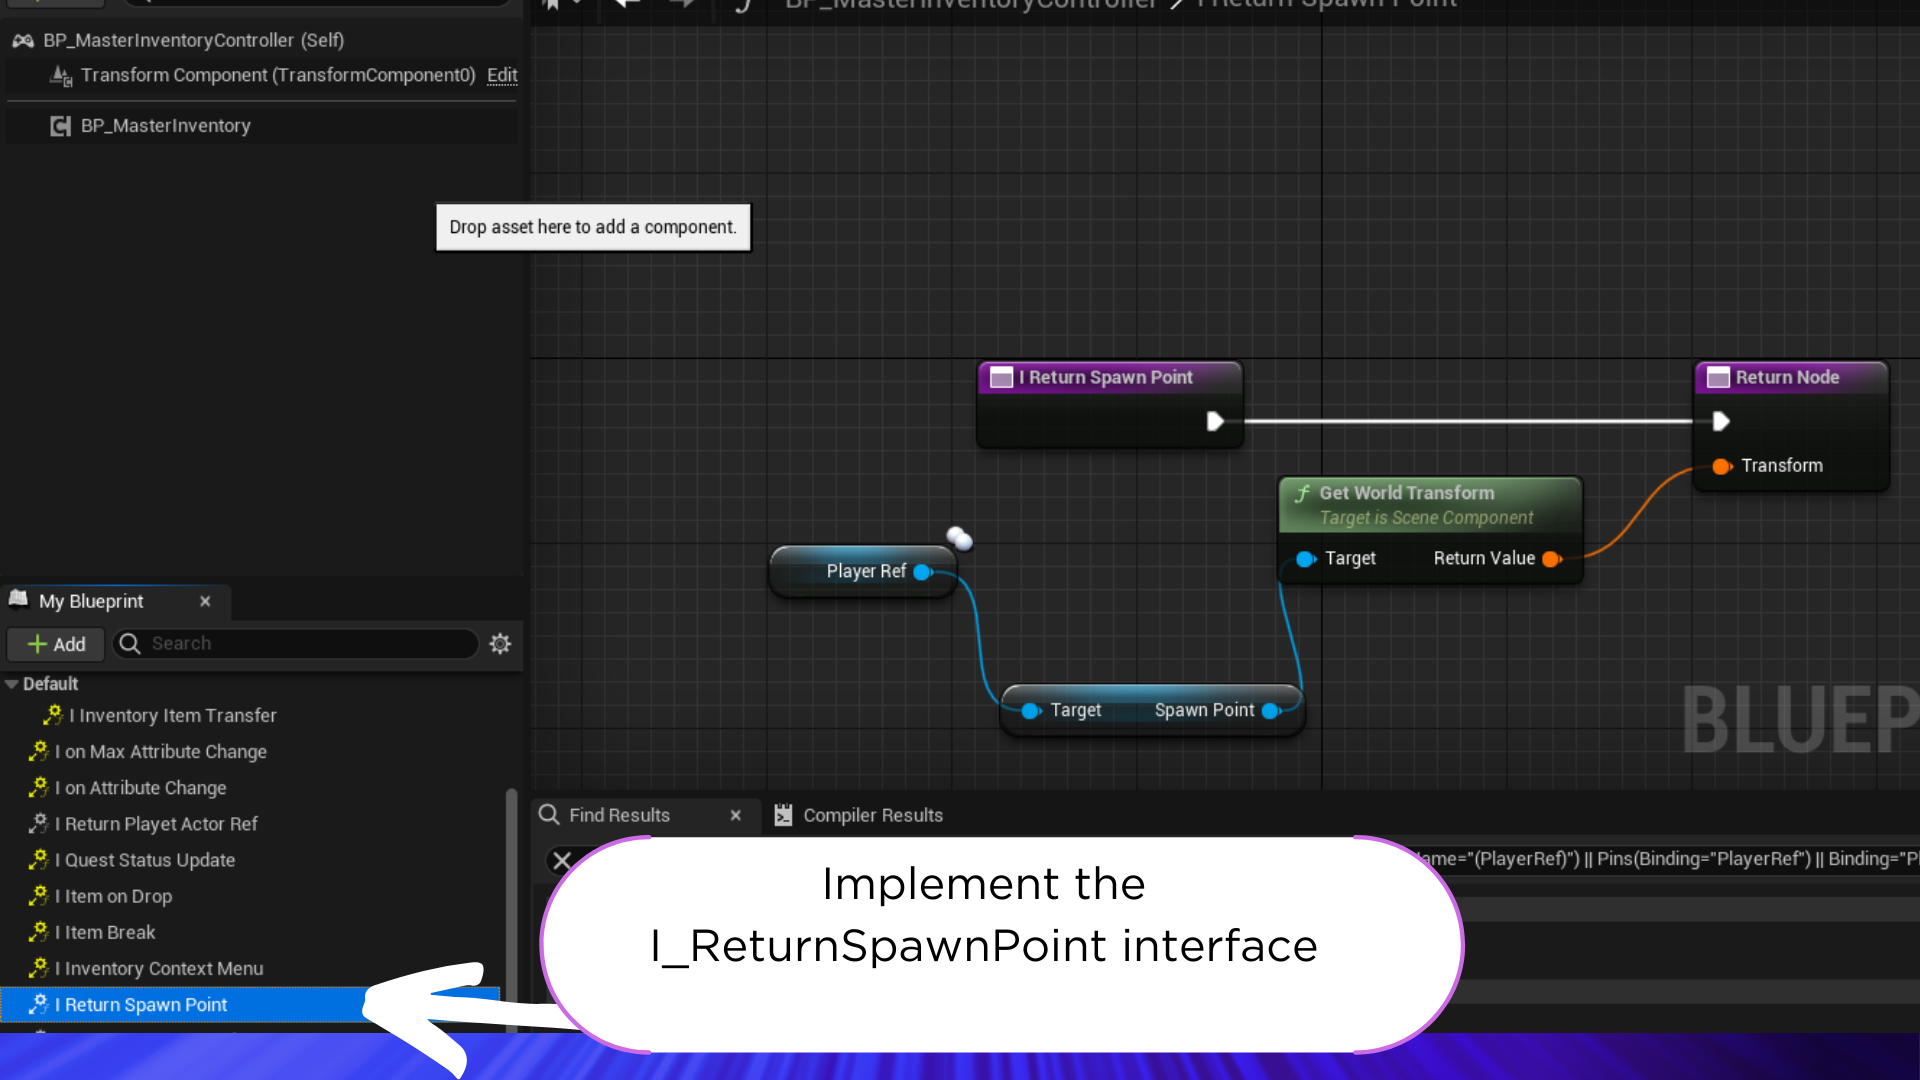Click the close button on Find Results tab
1920x1080 pixels.
pos(735,814)
